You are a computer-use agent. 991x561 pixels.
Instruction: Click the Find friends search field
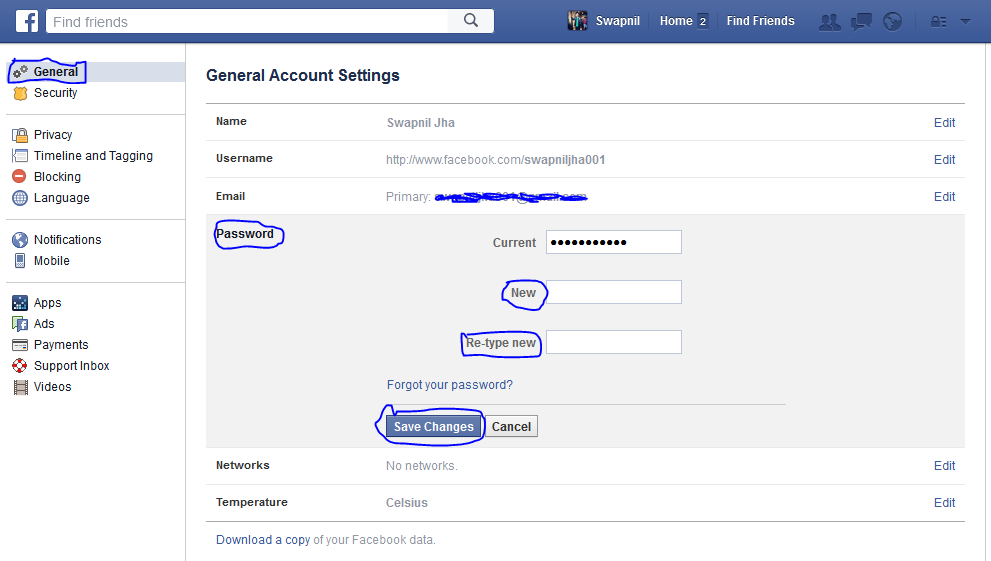[x=247, y=21]
